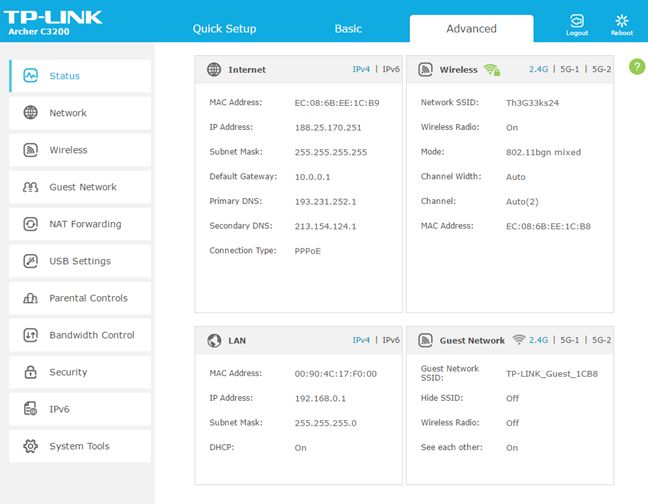Click the Security padlock icon
Screen dimensions: 648x504
pyautogui.click(x=31, y=372)
